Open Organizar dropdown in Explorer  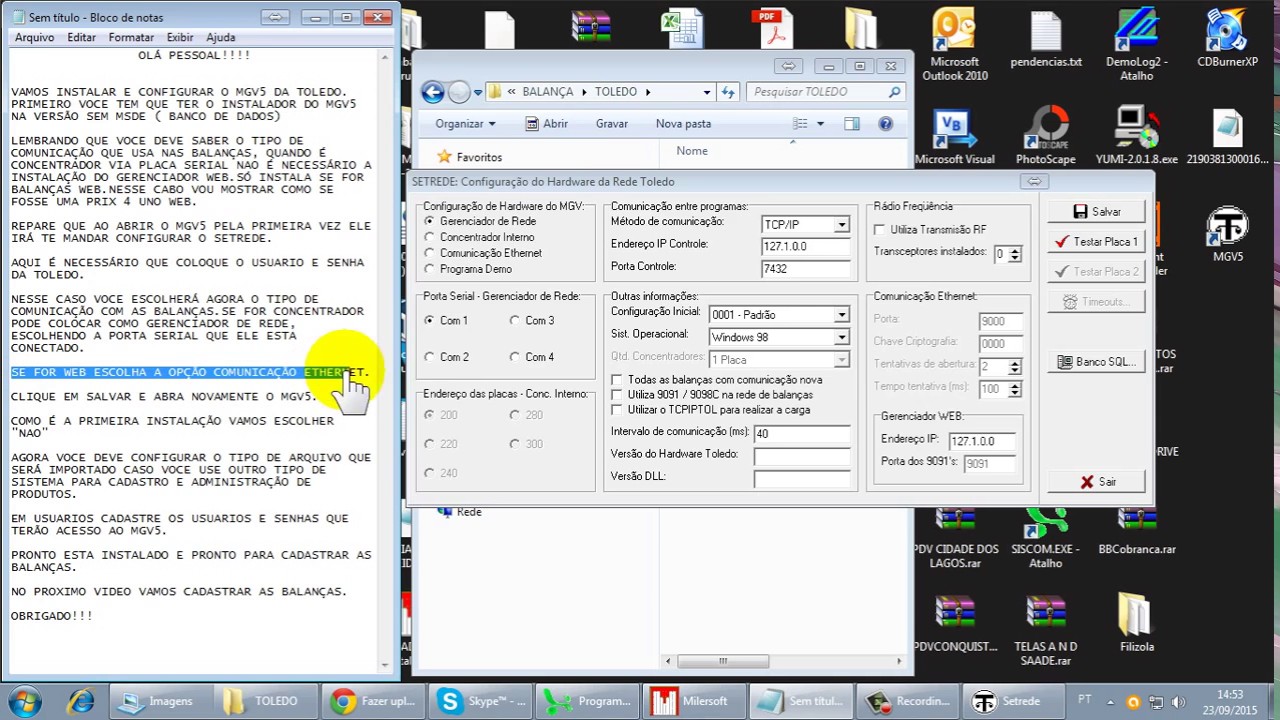[x=465, y=124]
